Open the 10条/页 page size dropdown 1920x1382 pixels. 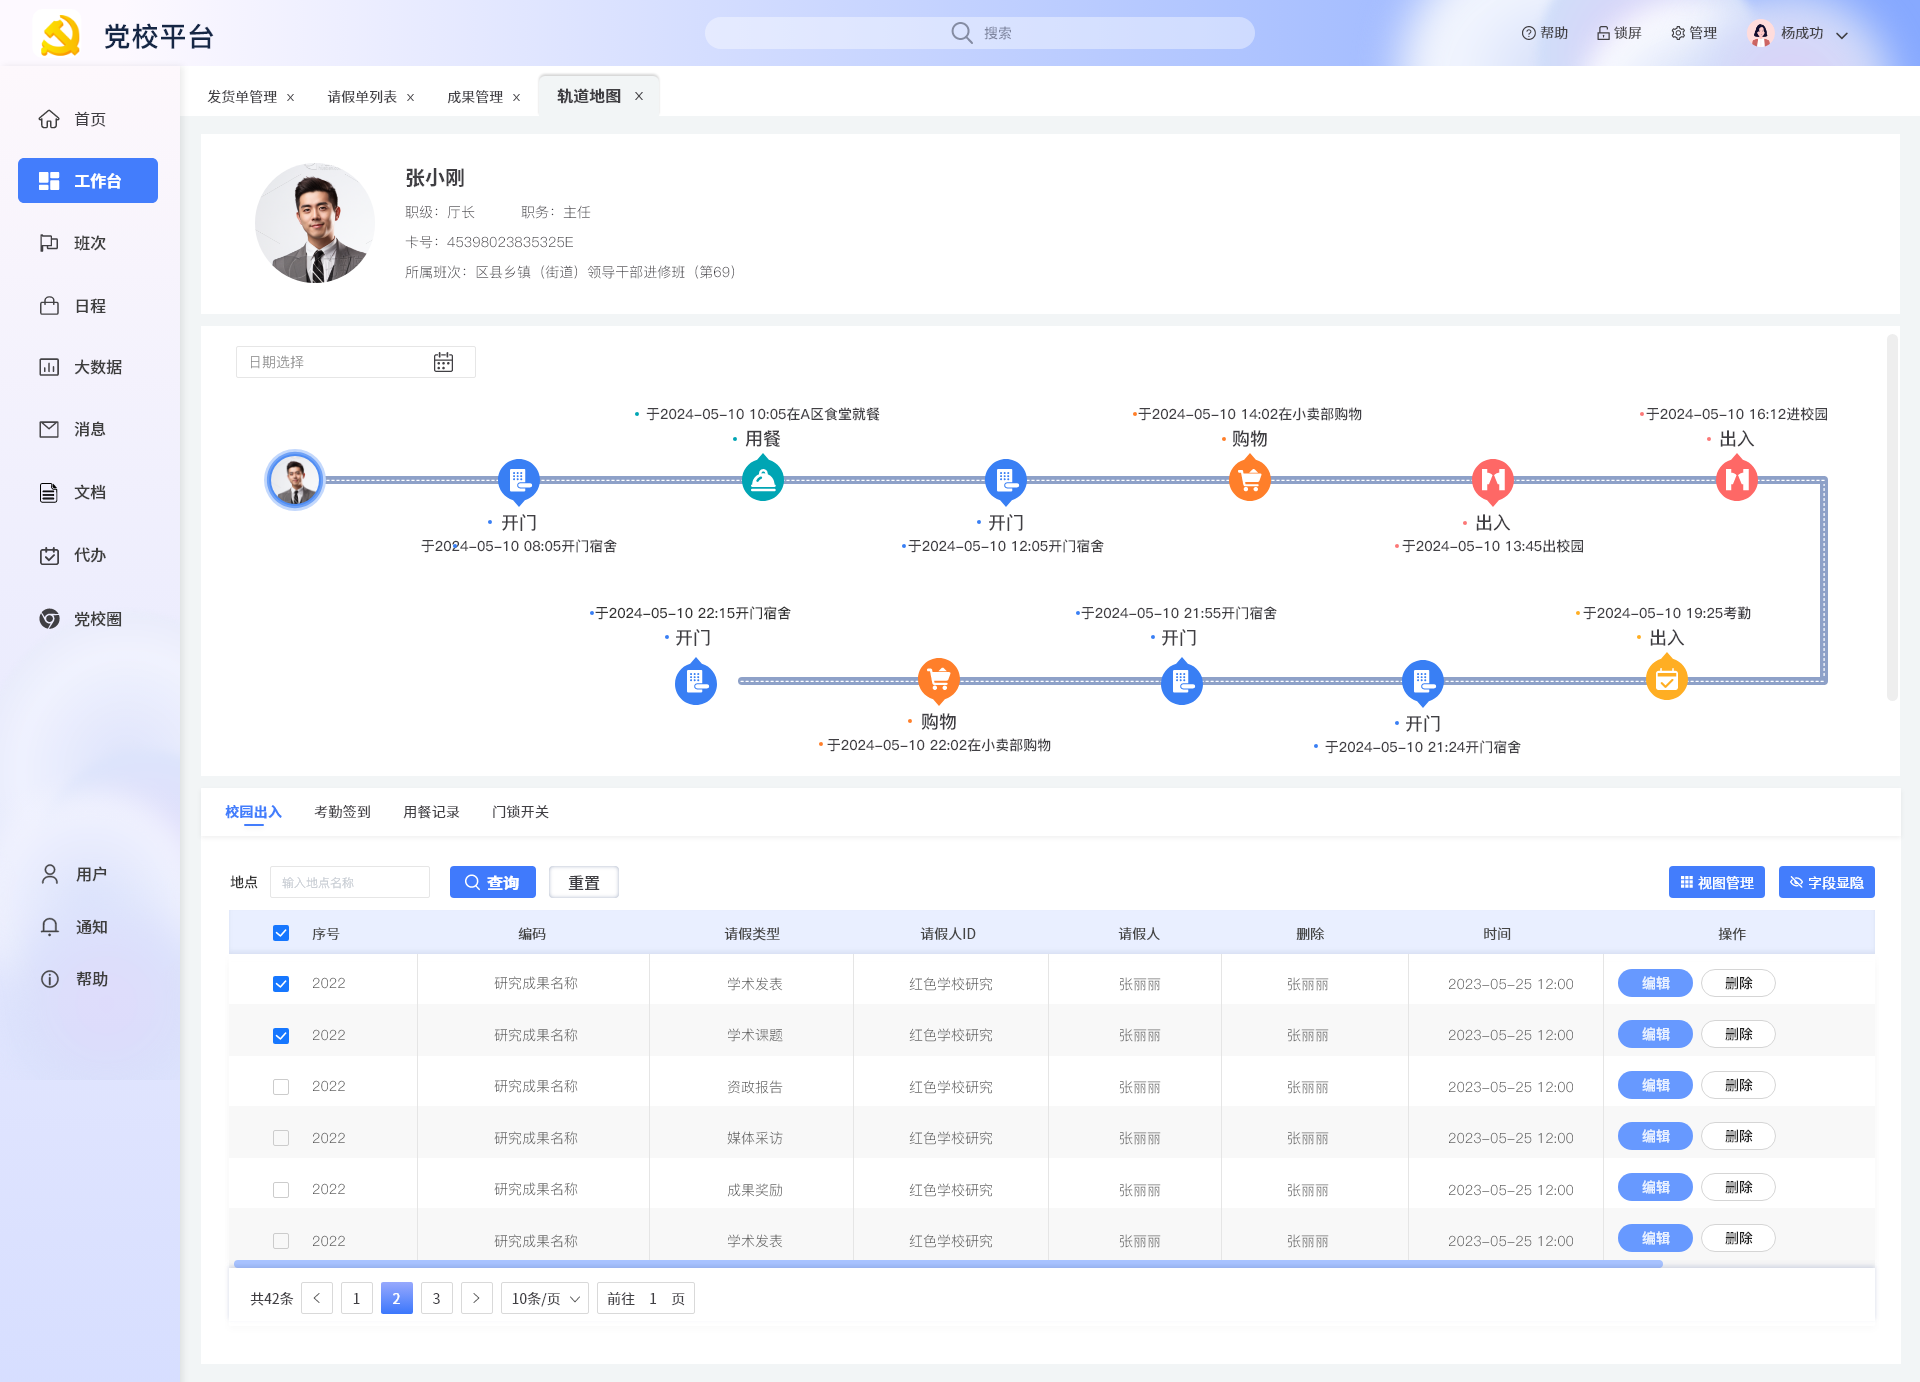point(545,1298)
